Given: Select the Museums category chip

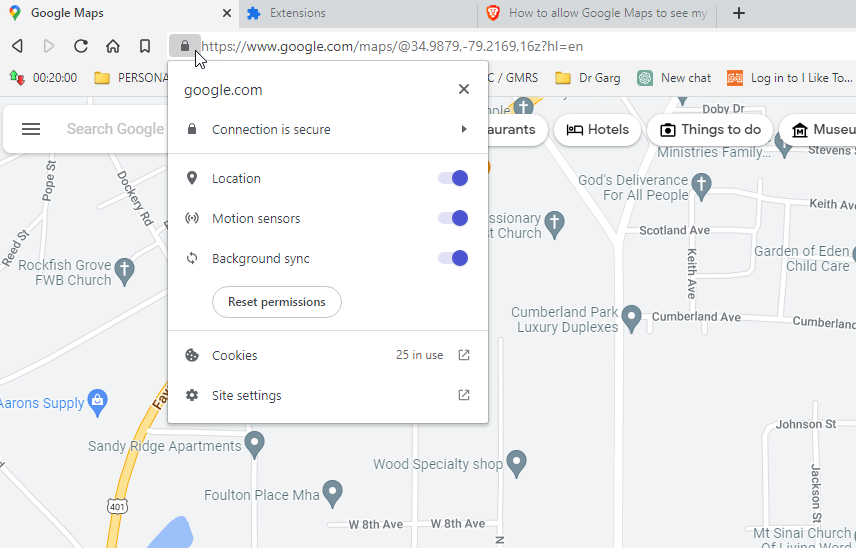Looking at the screenshot, I should 817,130.
